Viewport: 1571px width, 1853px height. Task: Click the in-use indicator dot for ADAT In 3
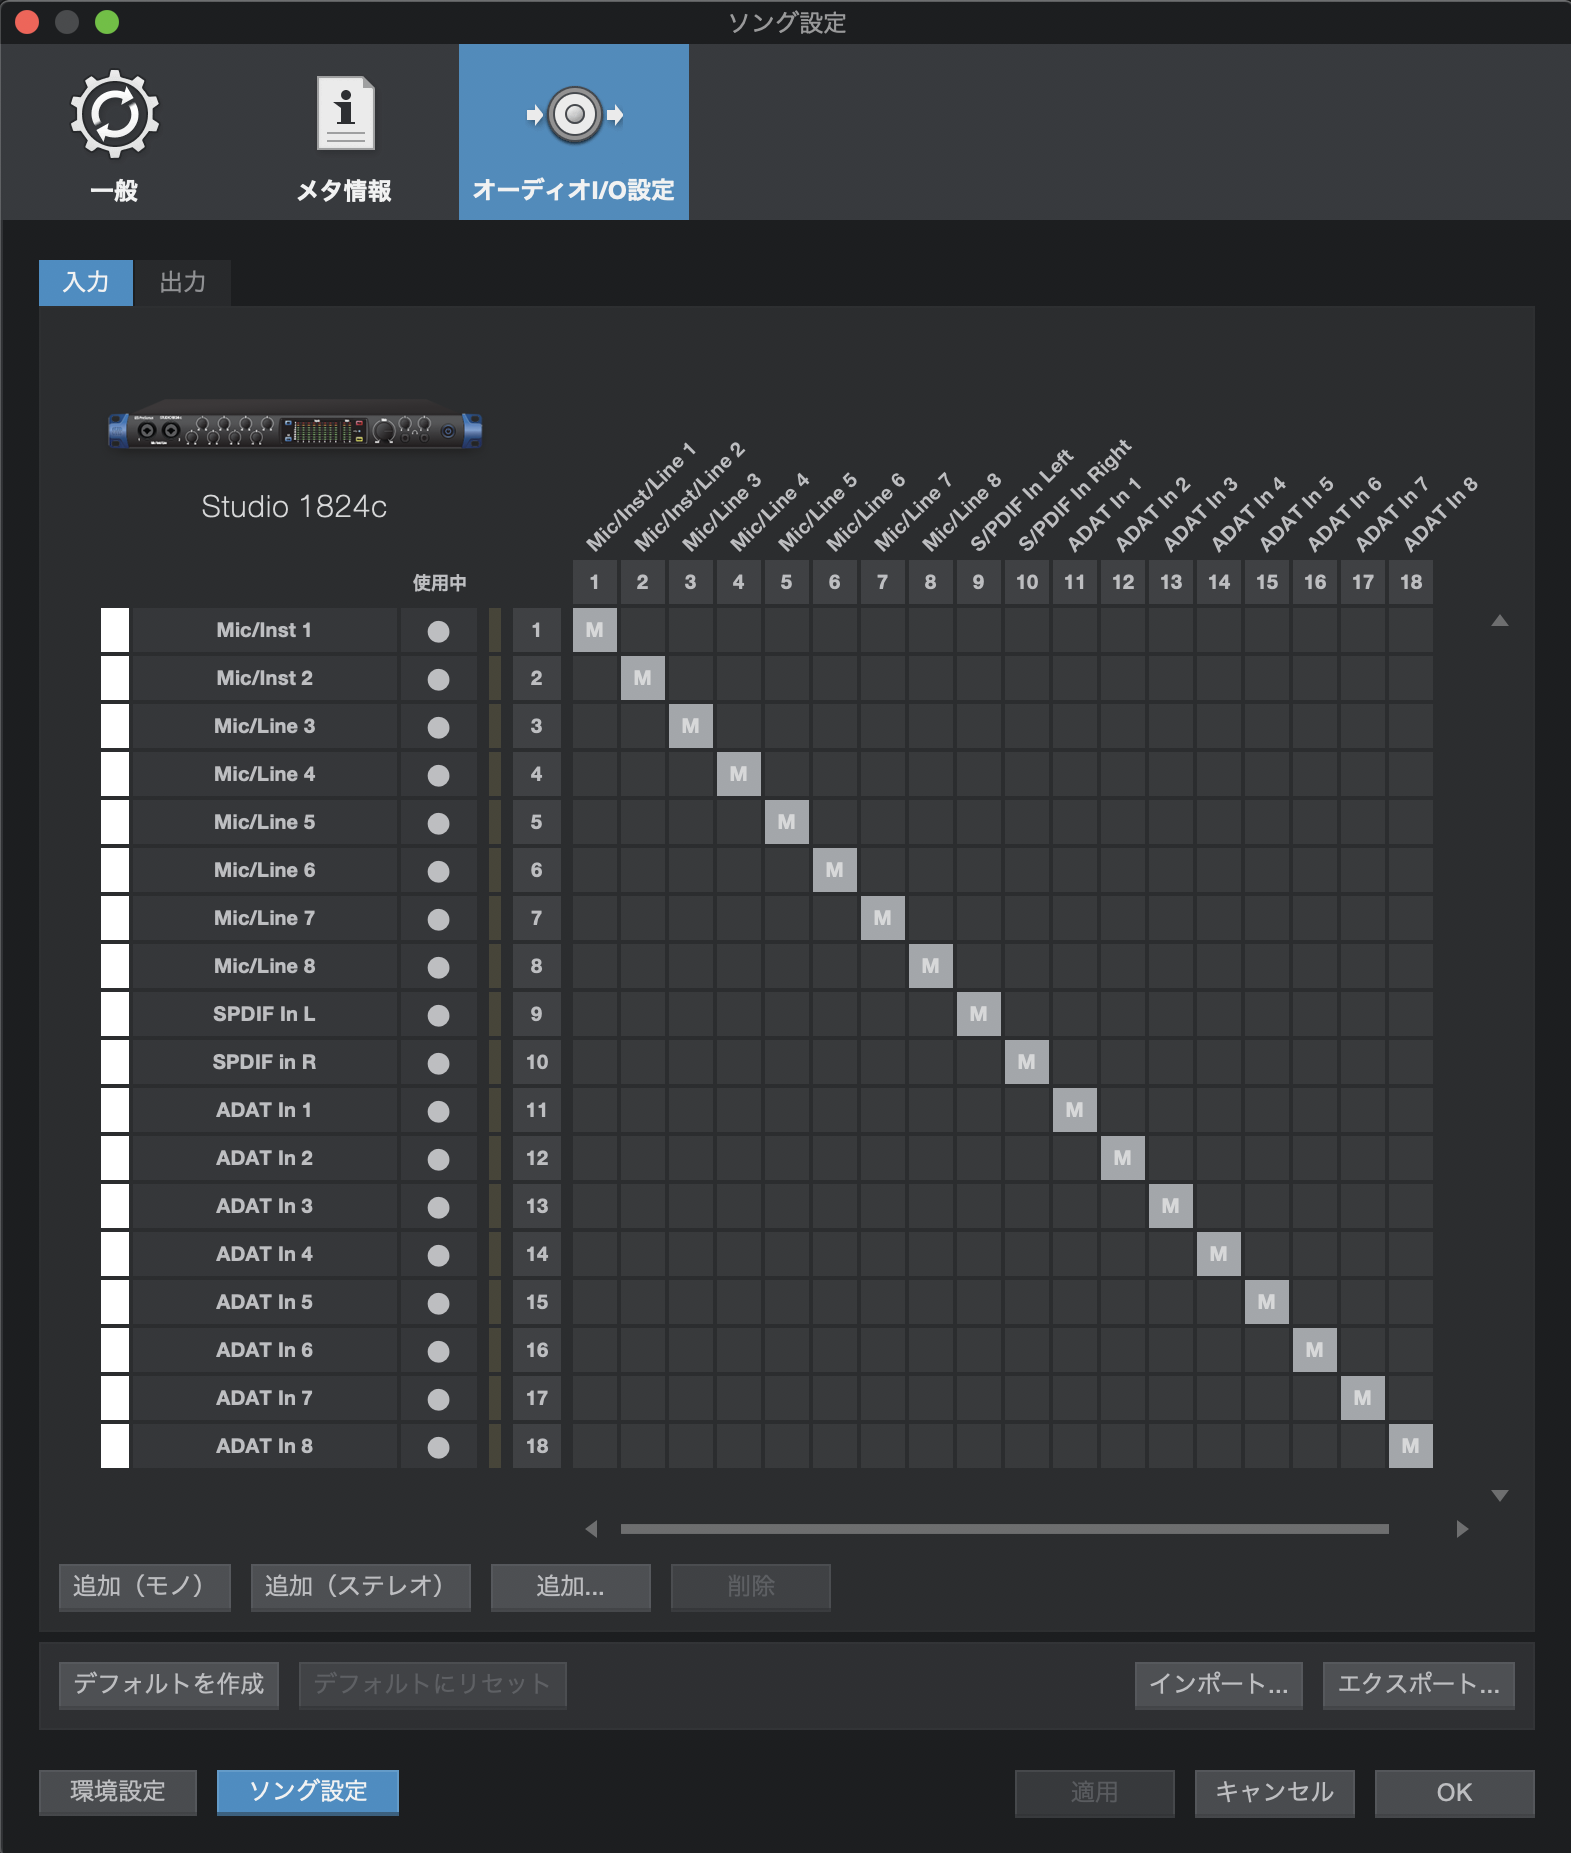(438, 1207)
